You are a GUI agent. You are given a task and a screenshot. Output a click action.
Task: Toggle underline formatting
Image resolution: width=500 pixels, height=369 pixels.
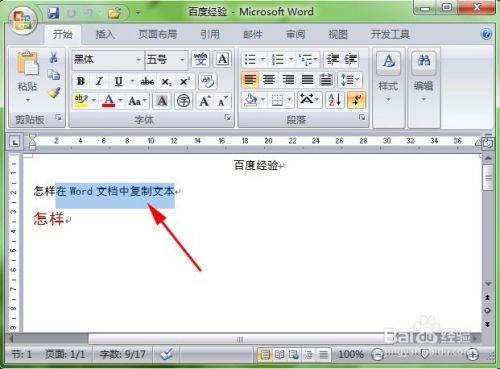click(x=118, y=81)
